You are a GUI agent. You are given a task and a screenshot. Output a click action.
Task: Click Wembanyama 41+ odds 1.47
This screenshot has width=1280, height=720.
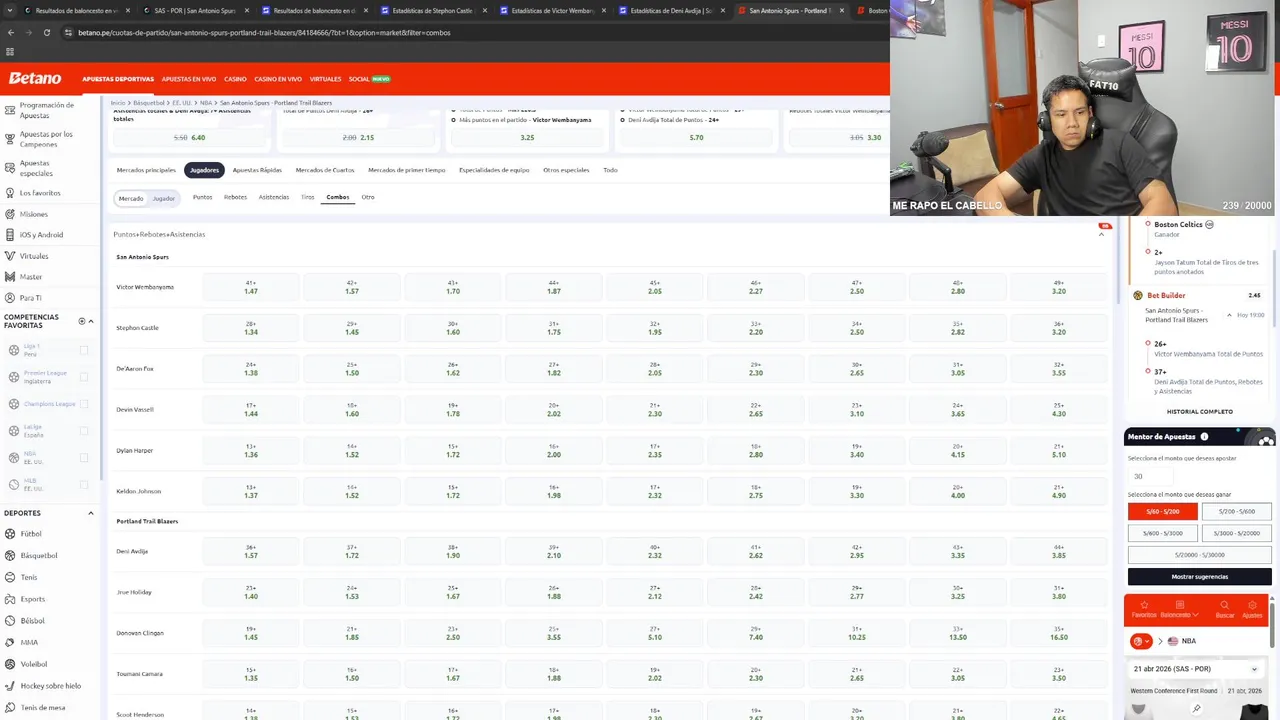click(x=251, y=287)
